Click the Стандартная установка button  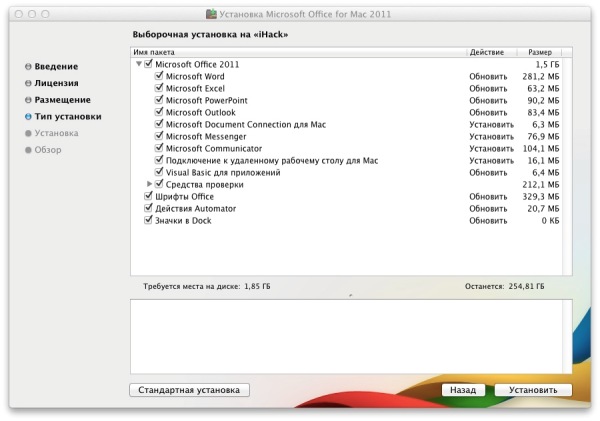pos(189,390)
